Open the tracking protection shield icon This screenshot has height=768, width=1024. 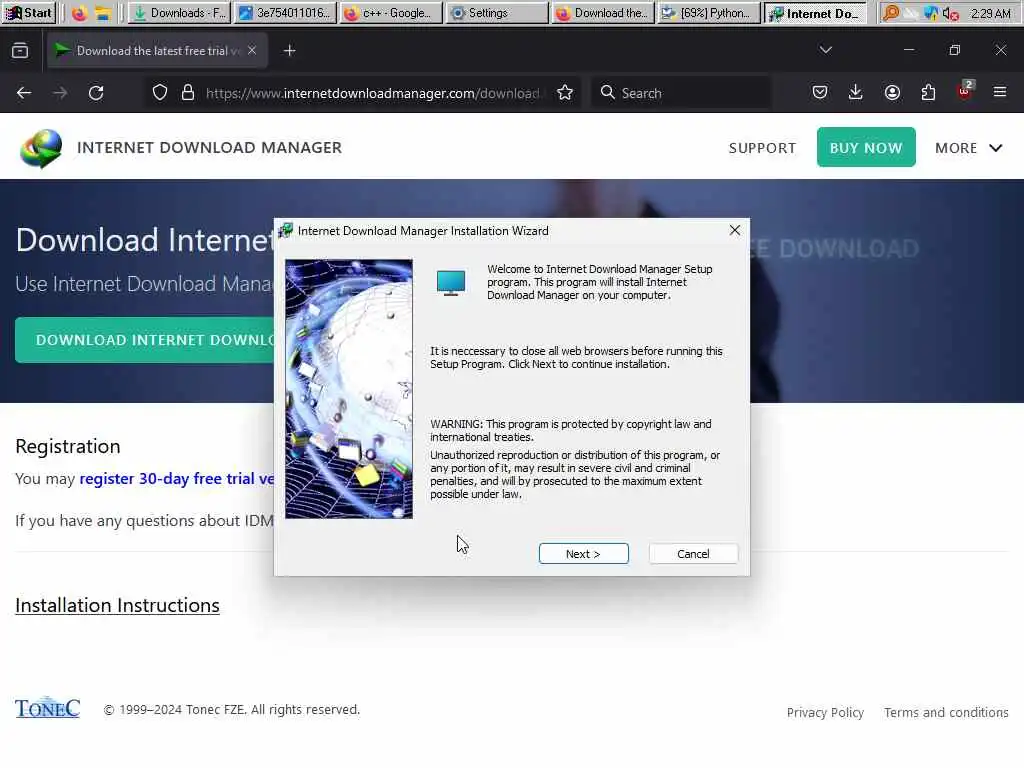point(160,93)
